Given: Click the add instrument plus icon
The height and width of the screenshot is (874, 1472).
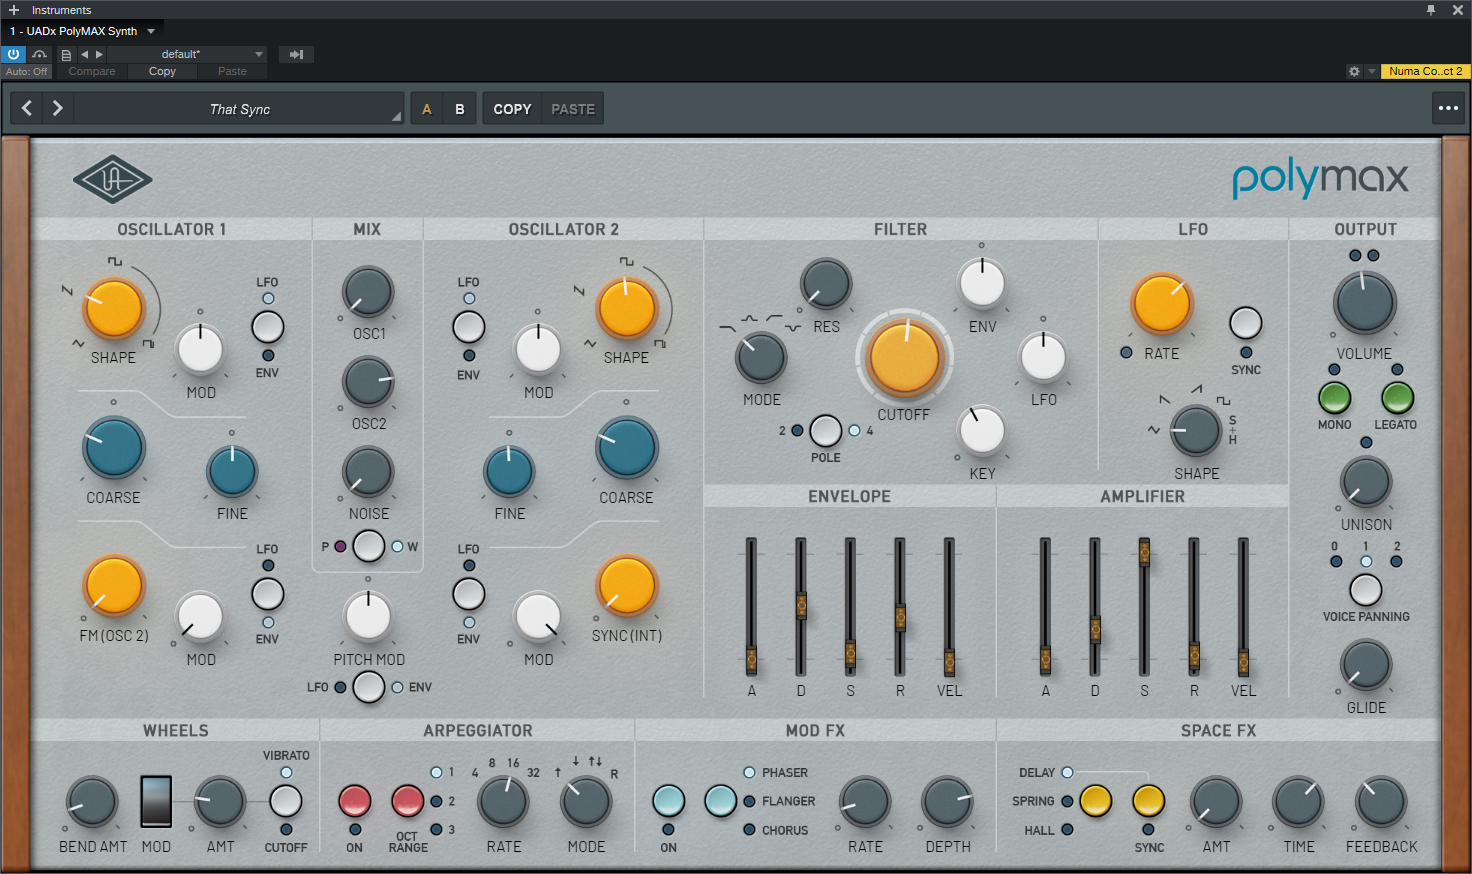Looking at the screenshot, I should pos(14,10).
